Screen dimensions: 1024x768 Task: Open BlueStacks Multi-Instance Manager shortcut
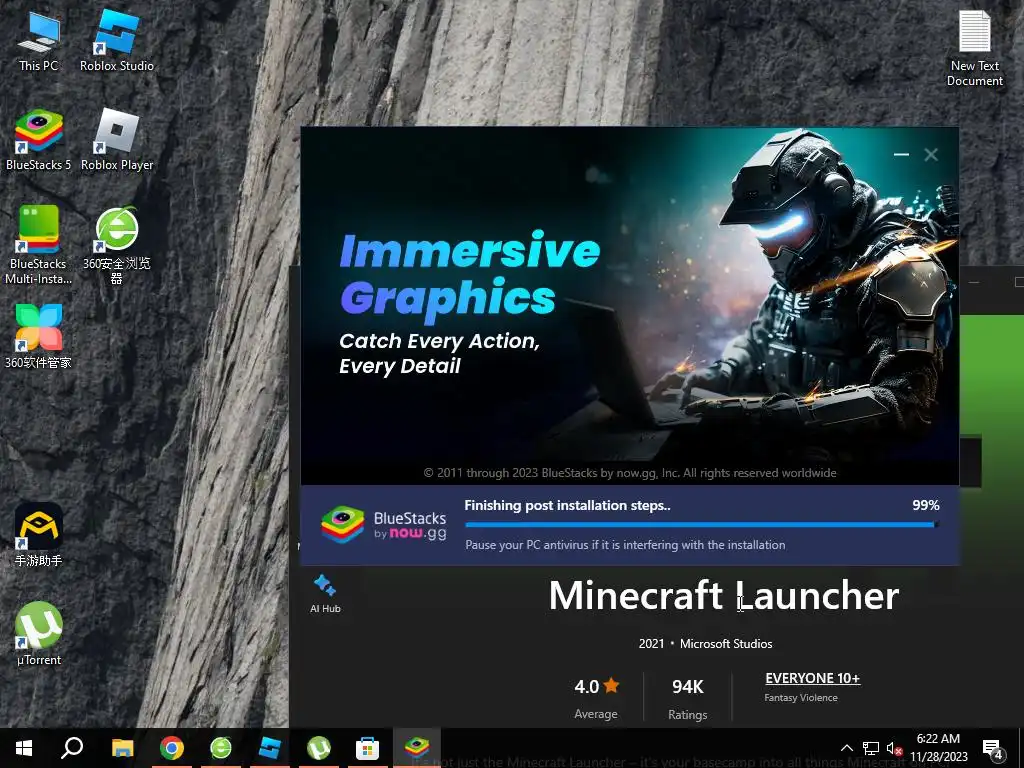39,245
